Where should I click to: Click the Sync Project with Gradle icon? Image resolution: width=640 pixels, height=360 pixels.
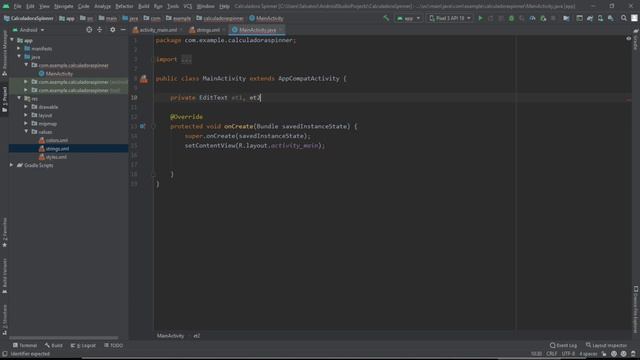pyautogui.click(x=590, y=18)
